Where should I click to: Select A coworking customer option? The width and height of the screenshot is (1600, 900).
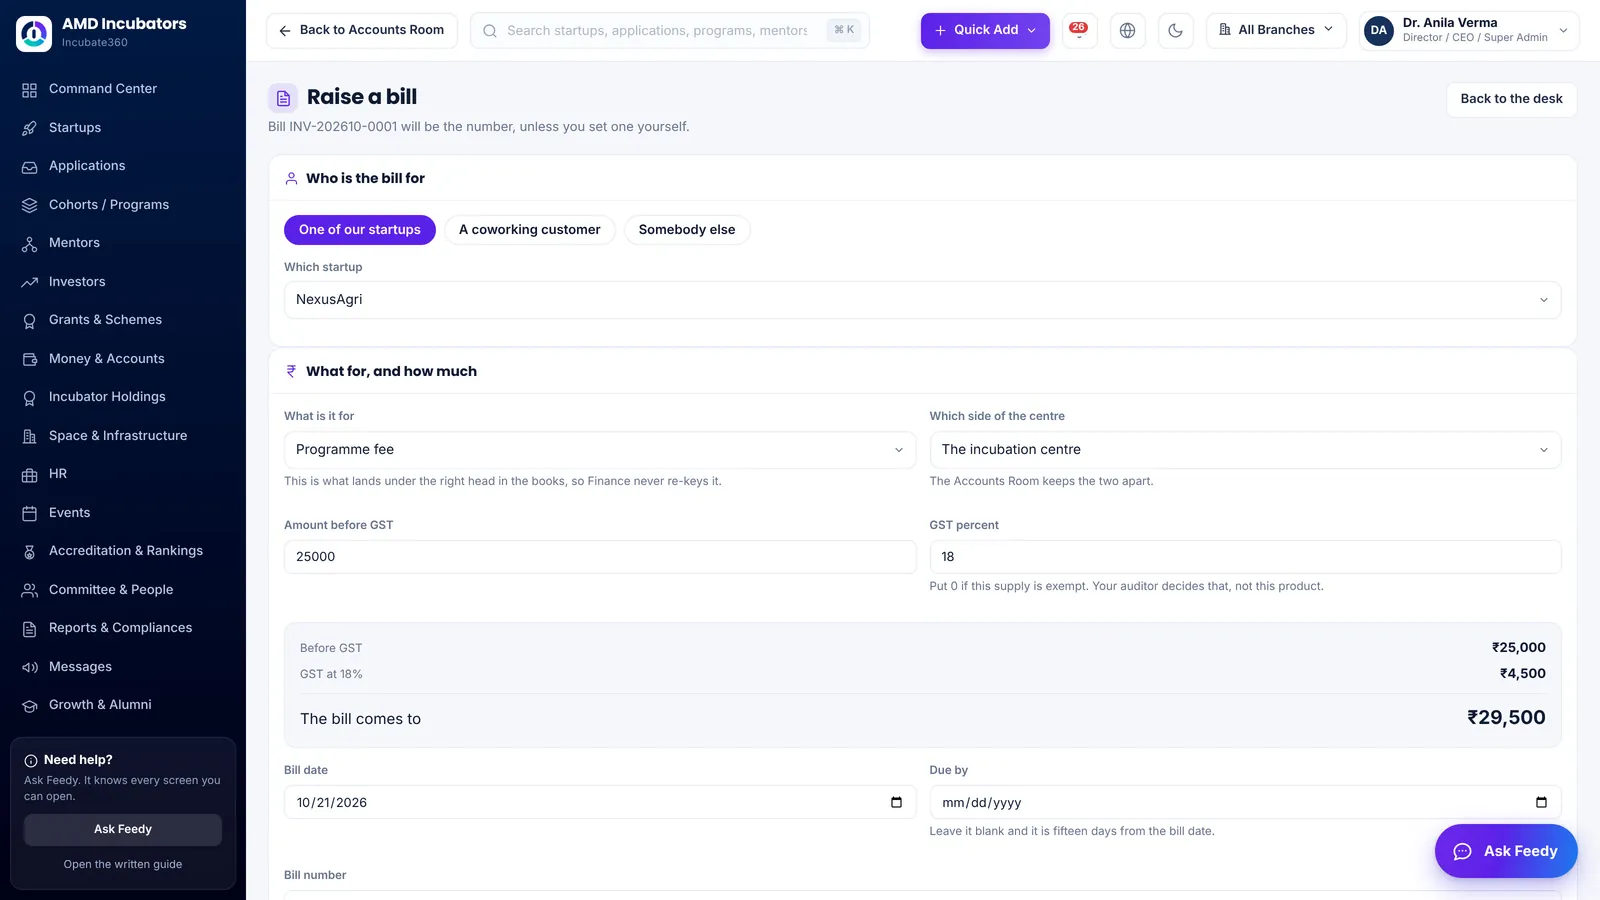click(x=530, y=230)
